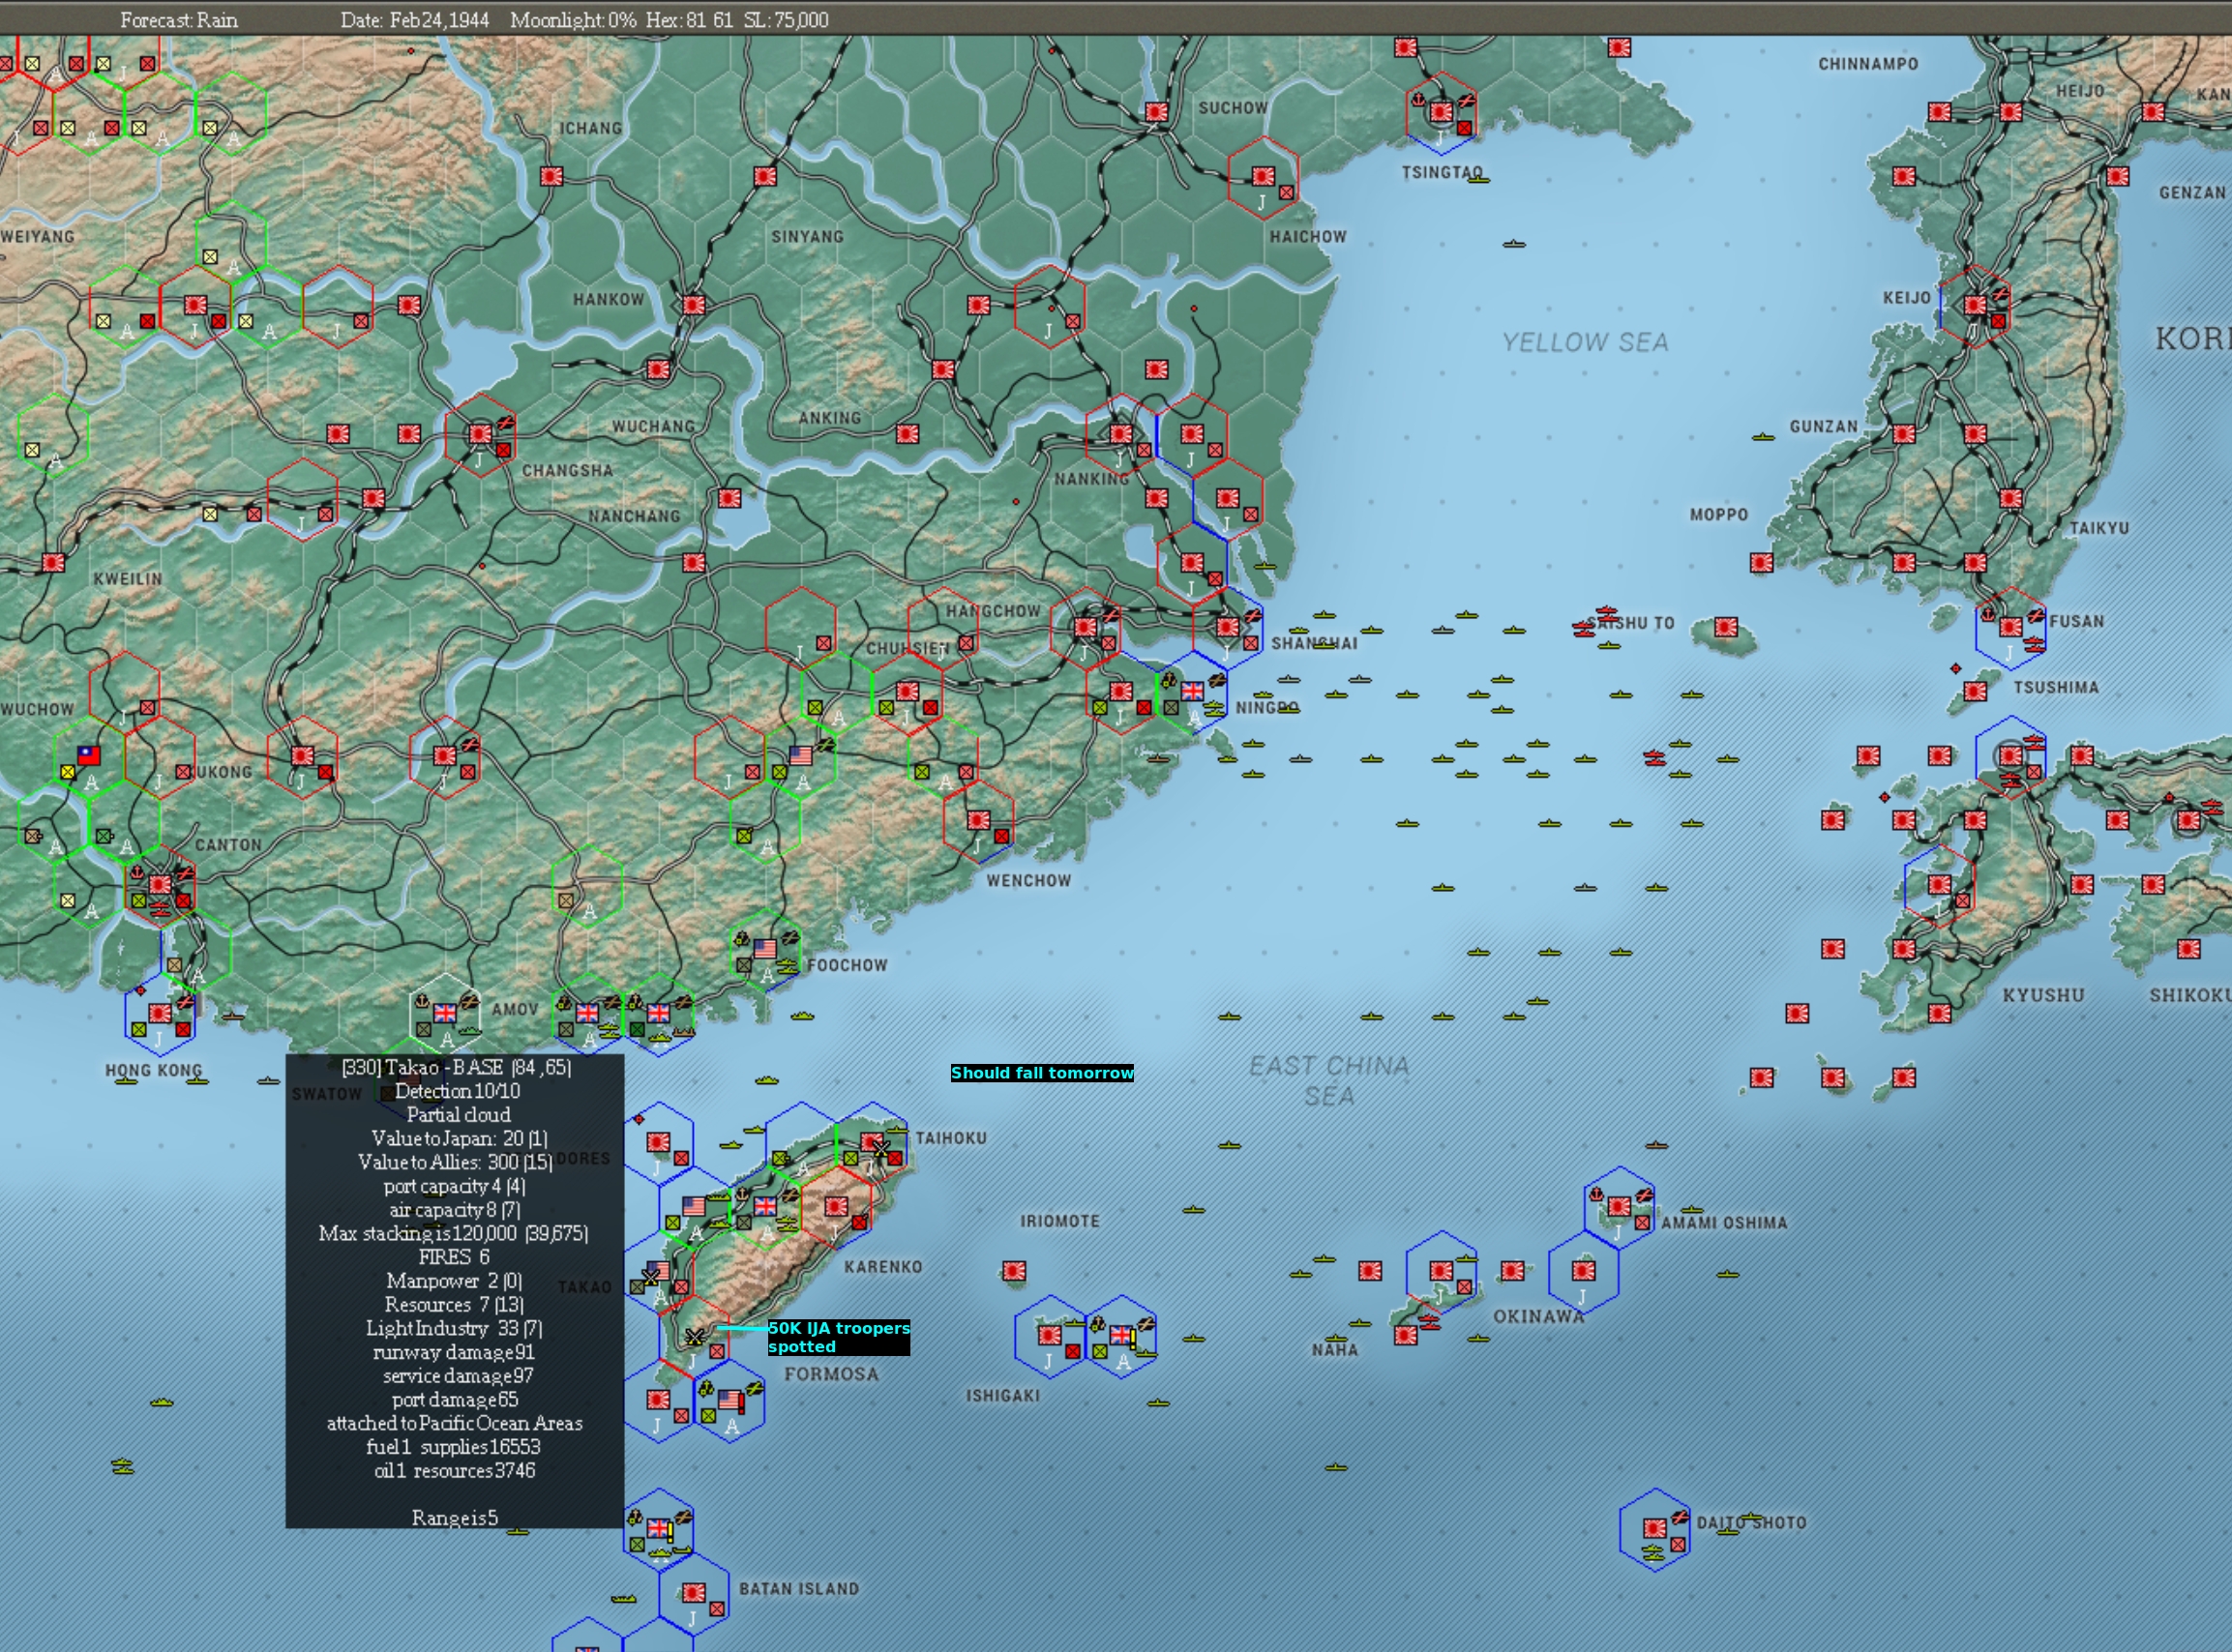Click the YELLOW SEA map label
This screenshot has width=2232, height=1652.
[x=1585, y=342]
